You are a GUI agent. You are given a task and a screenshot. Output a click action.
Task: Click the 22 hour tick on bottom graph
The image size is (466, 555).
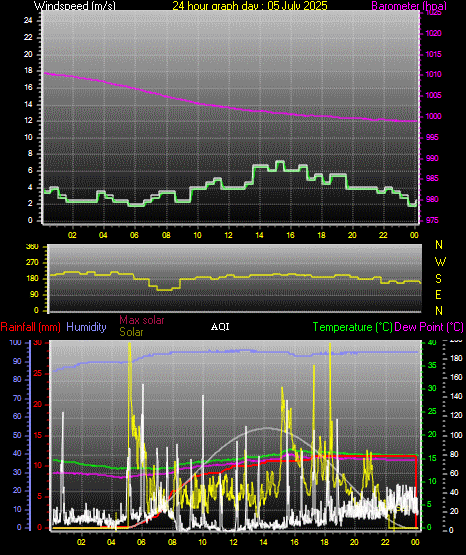pyautogui.click(x=385, y=542)
